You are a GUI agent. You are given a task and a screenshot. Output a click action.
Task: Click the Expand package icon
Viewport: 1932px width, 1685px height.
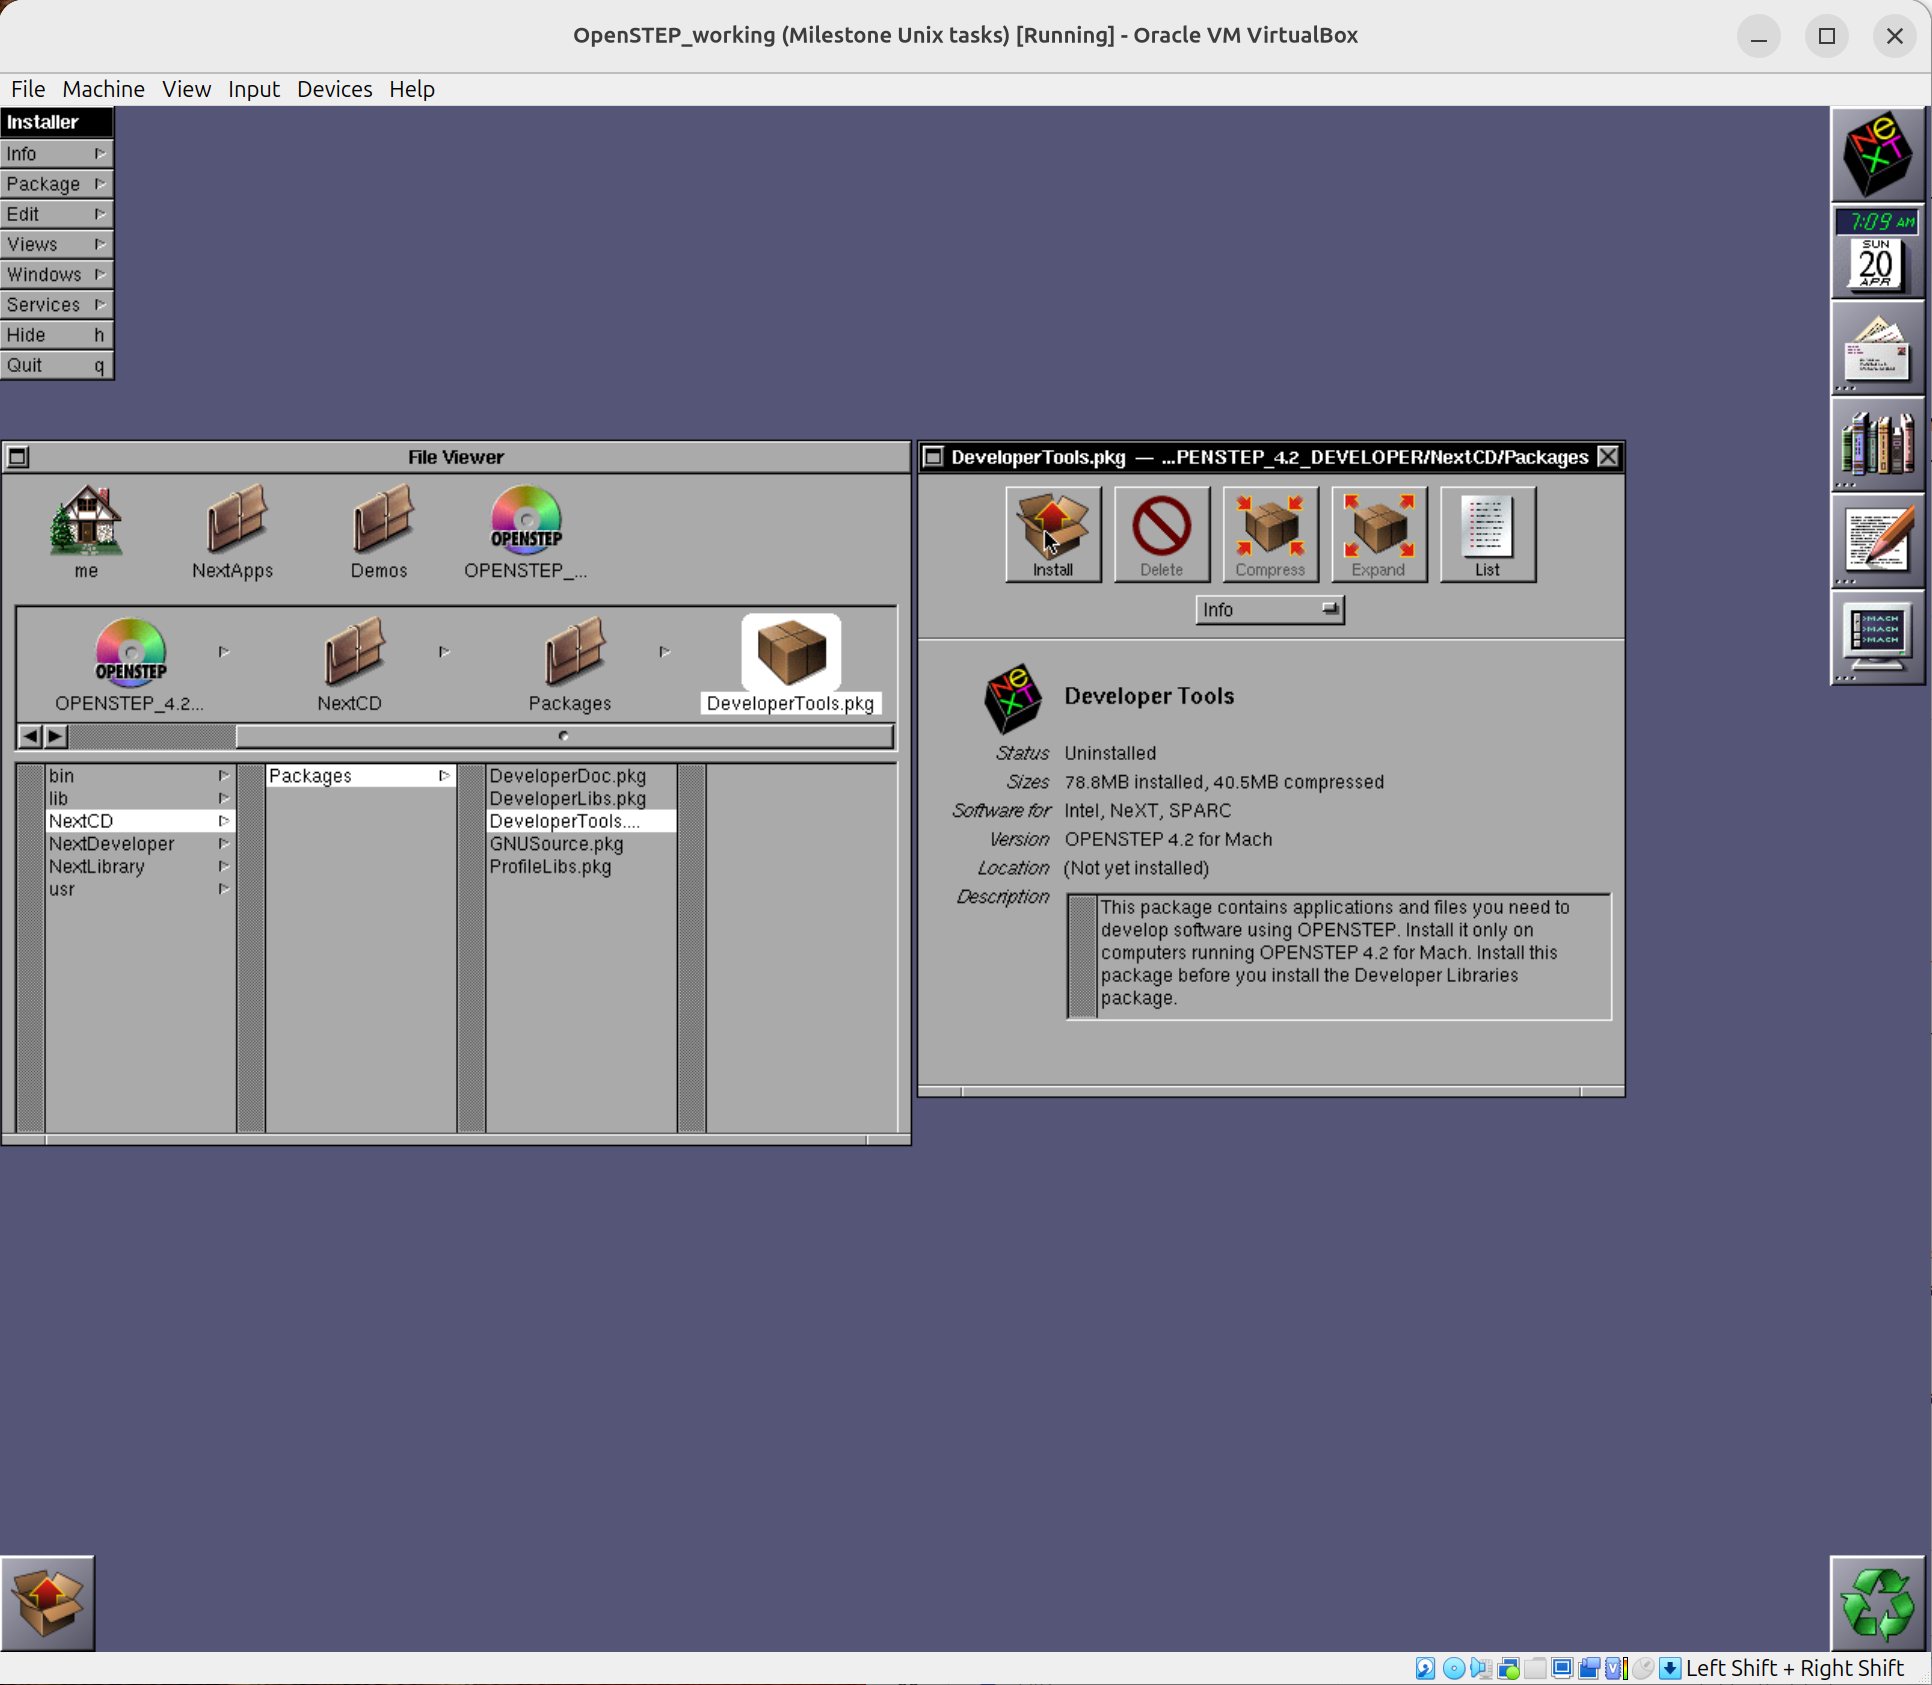(1378, 533)
